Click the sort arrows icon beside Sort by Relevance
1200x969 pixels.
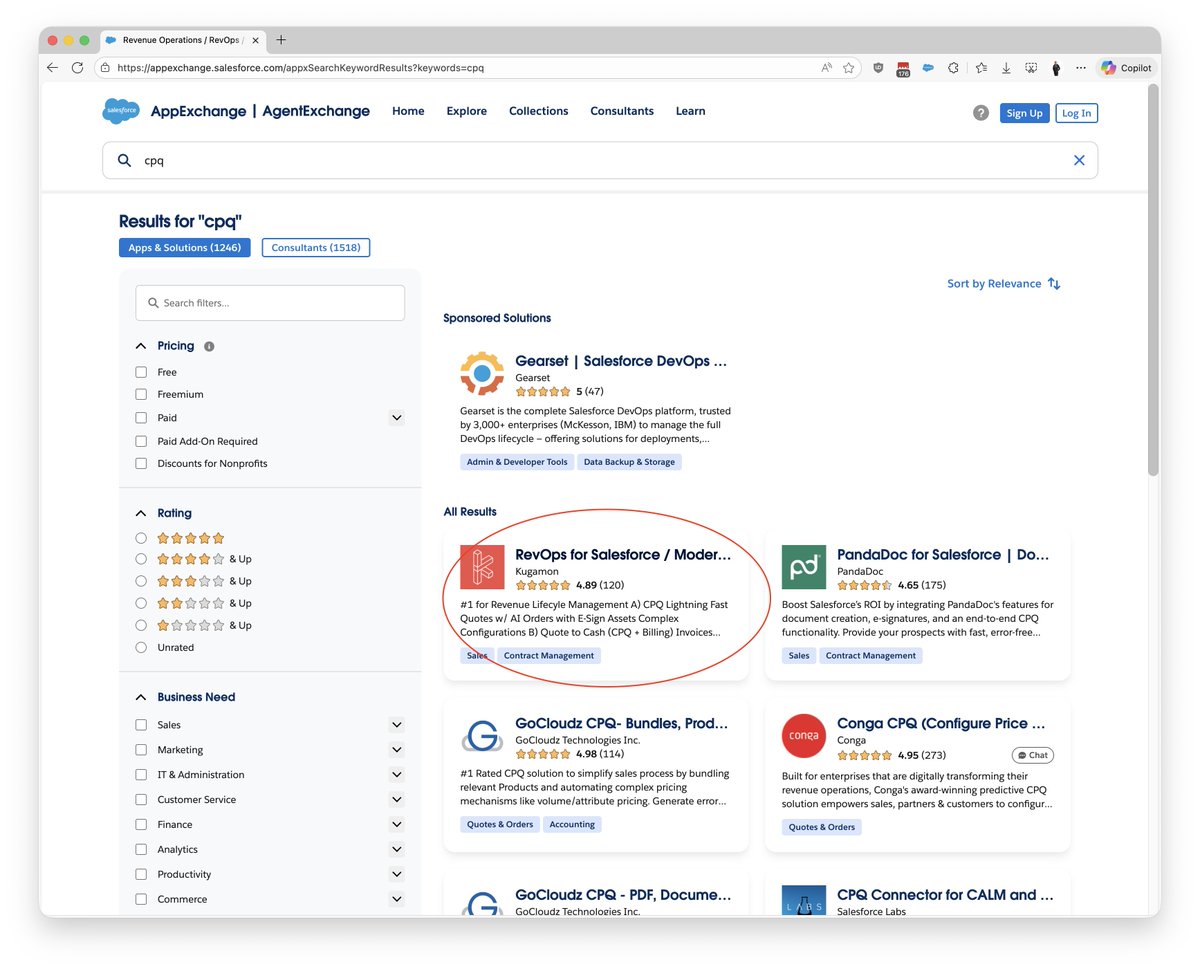pyautogui.click(x=1054, y=284)
